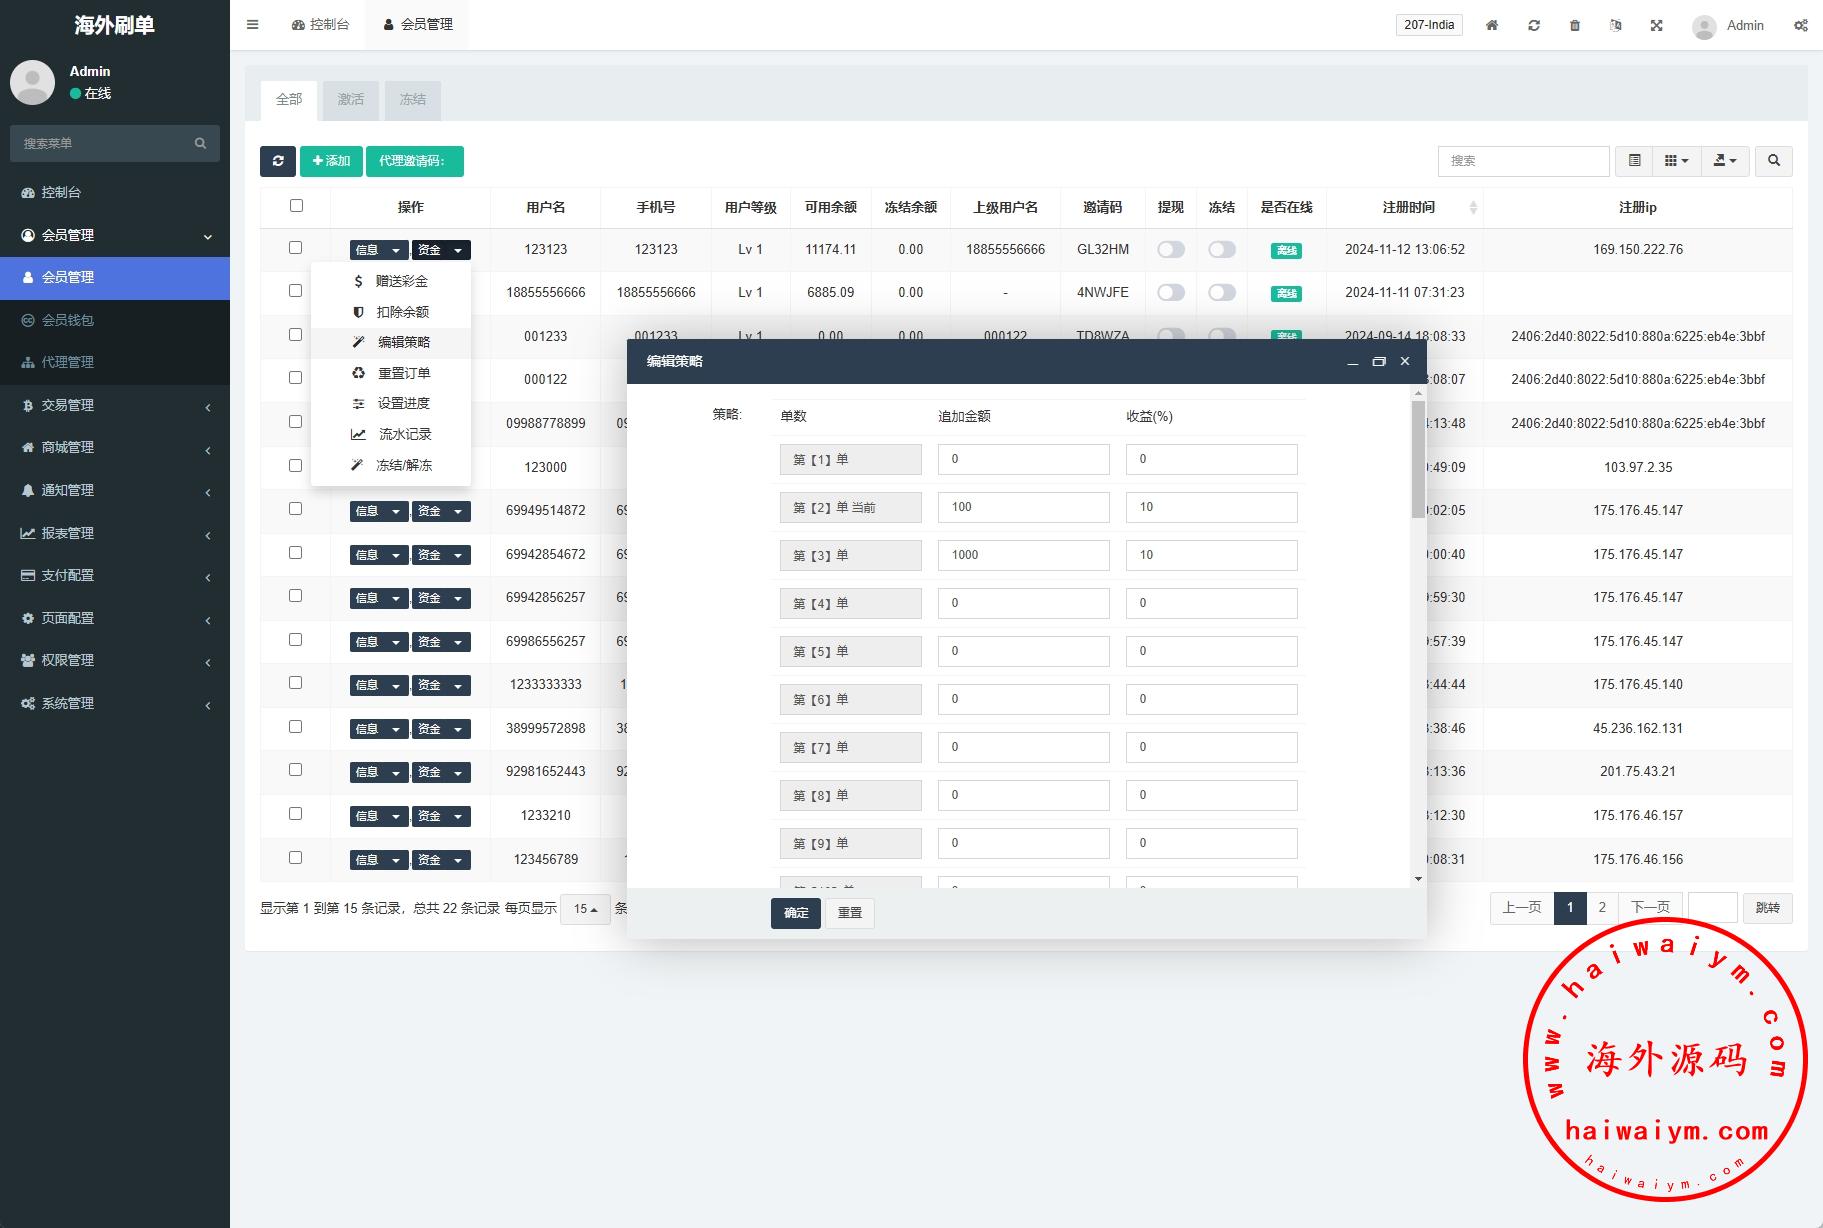Click the hamburger menu icon

coord(253,25)
